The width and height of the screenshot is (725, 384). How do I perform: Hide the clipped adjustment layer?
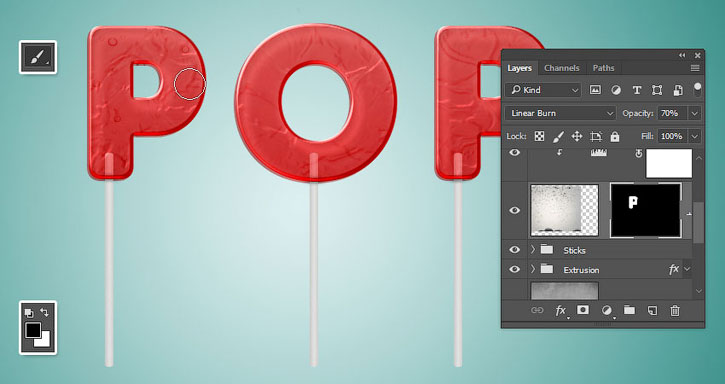tap(515, 153)
